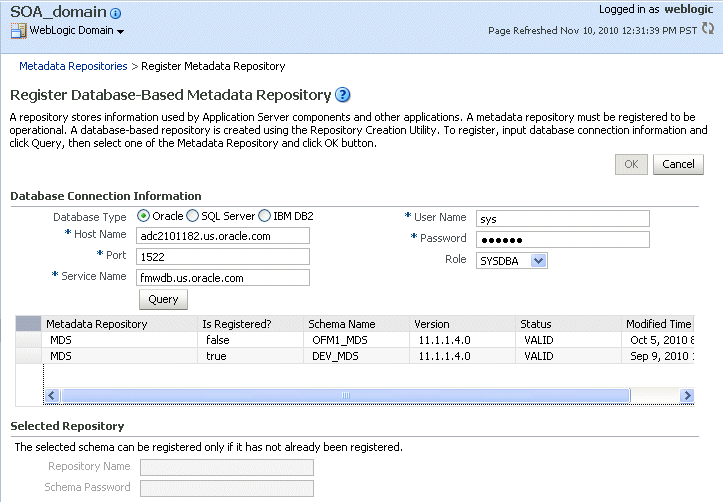Focus the User Name input field
The image size is (723, 502).
click(563, 219)
